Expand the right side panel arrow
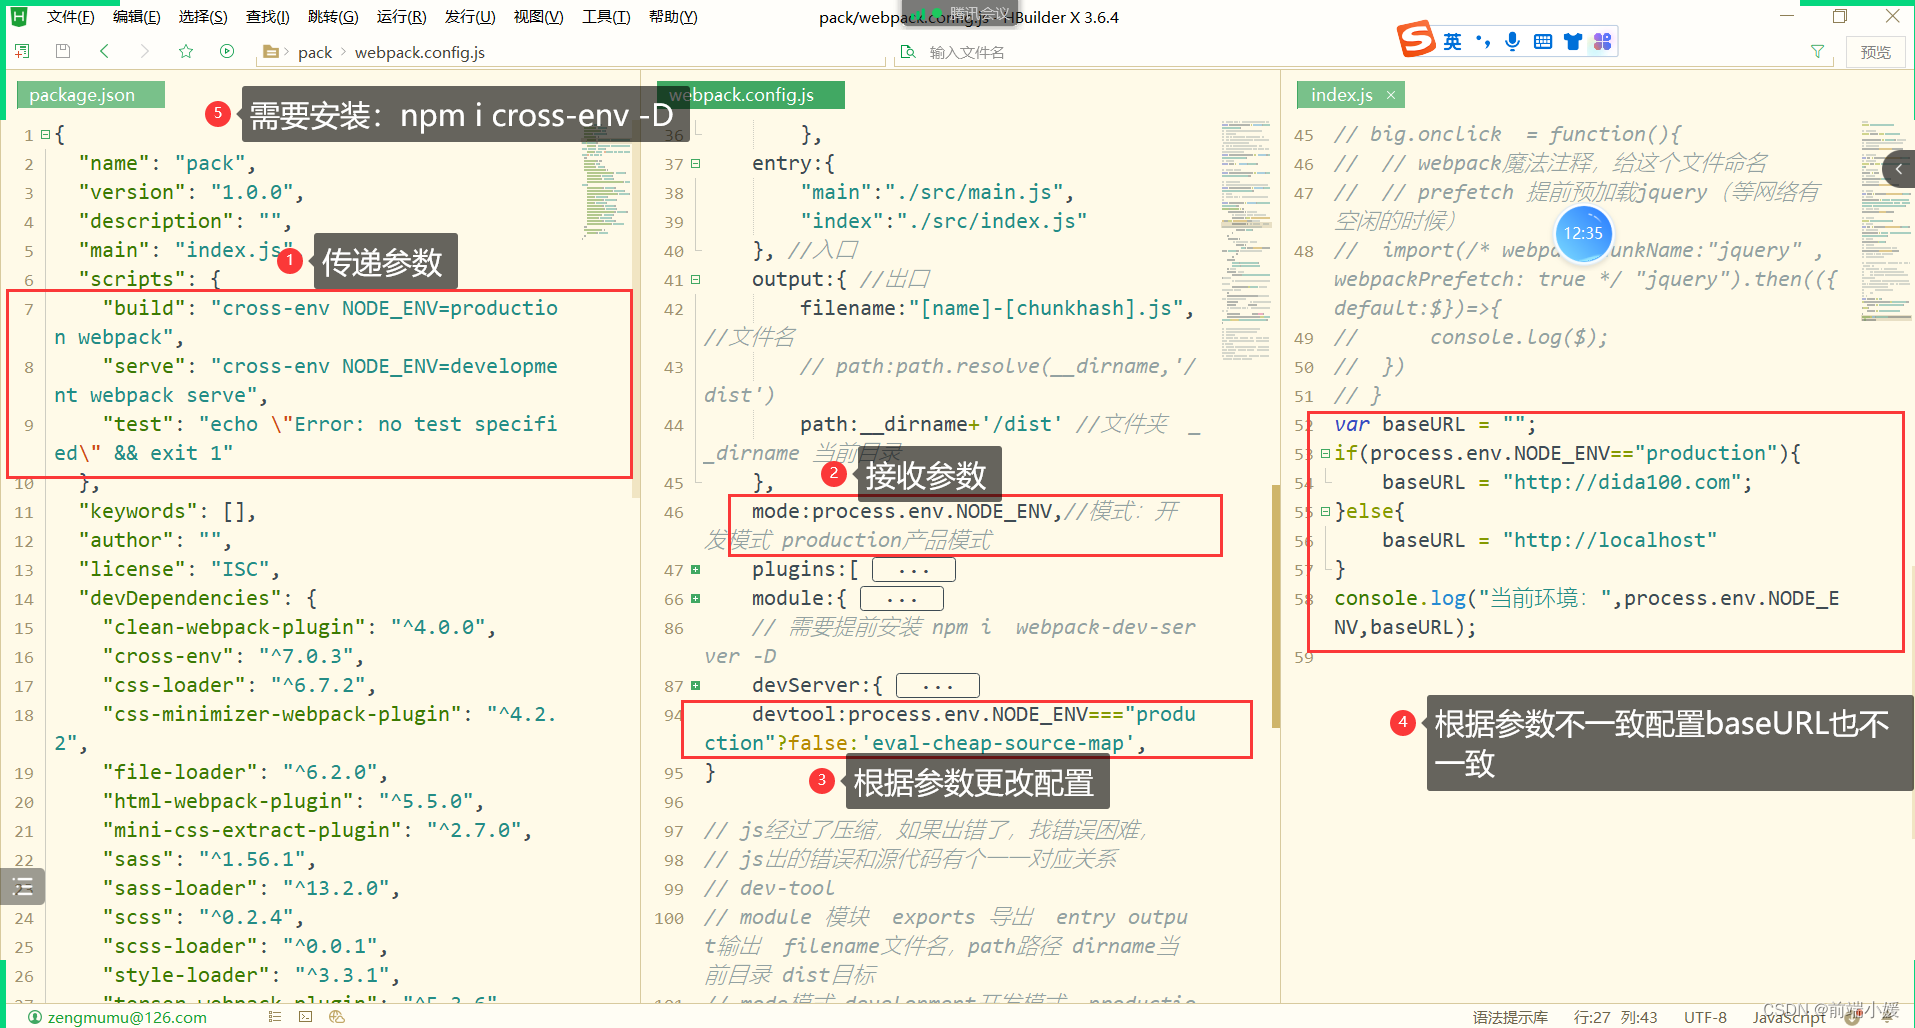The image size is (1915, 1028). click(1898, 169)
